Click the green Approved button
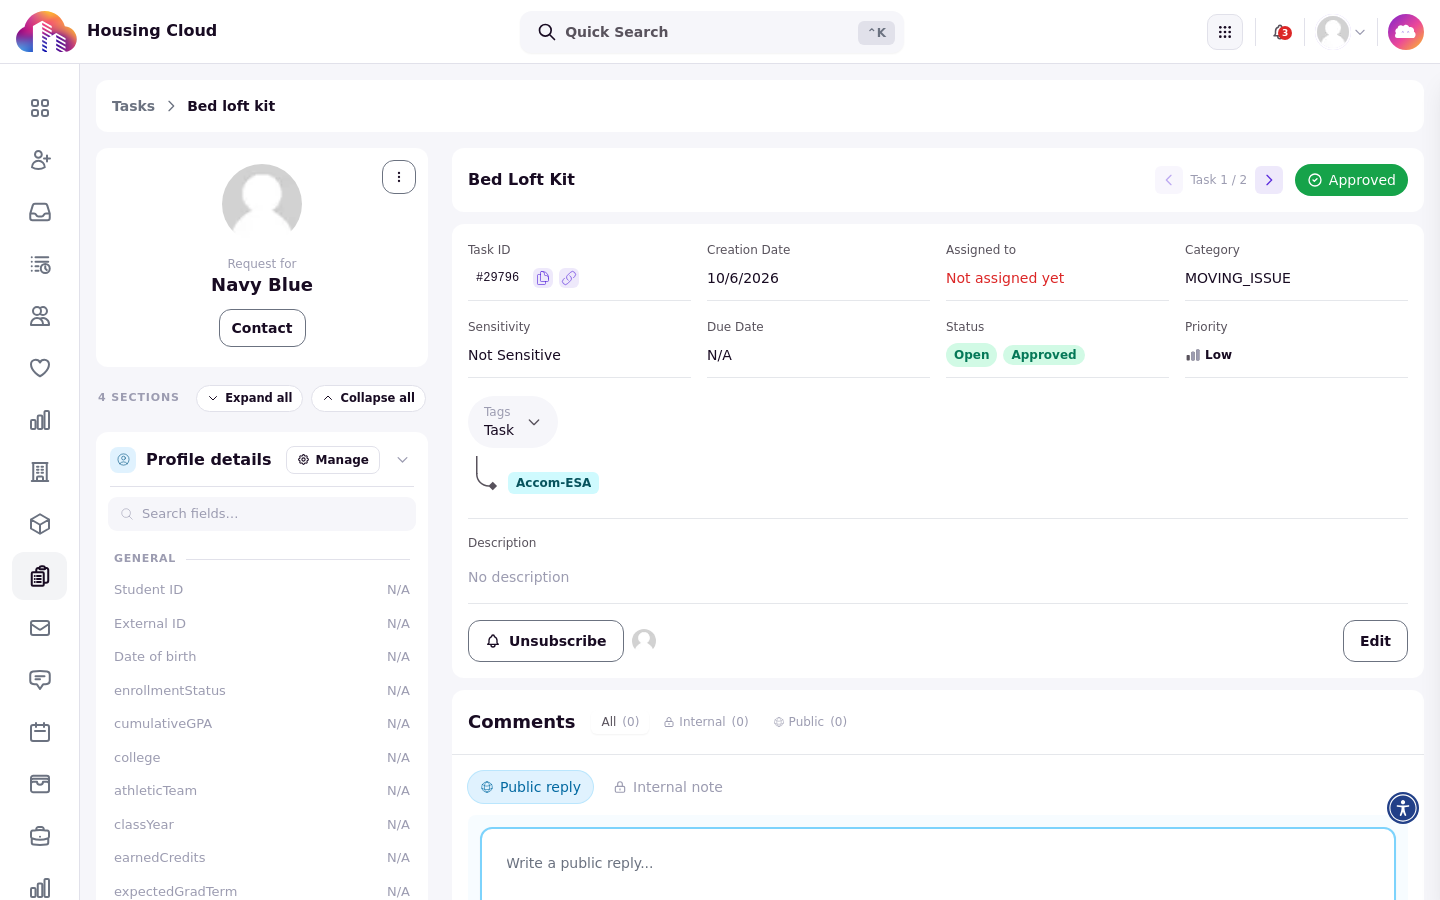The height and width of the screenshot is (900, 1440). click(1351, 180)
